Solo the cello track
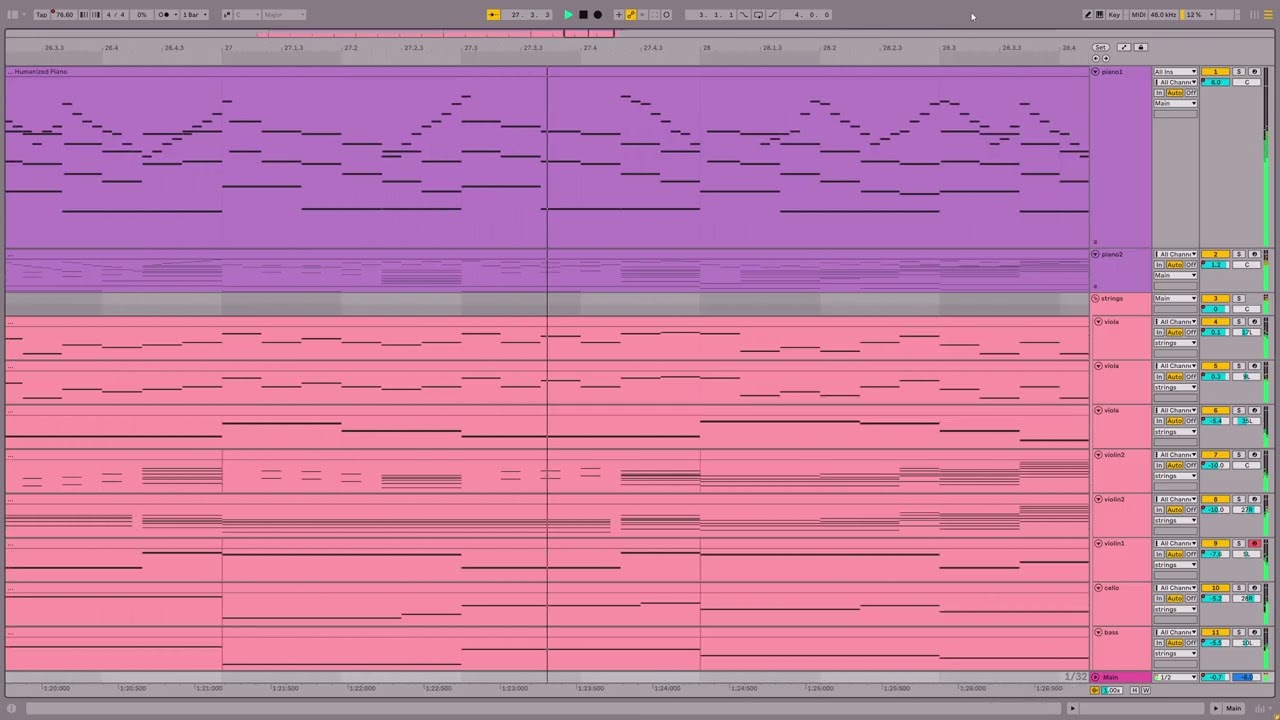1280x720 pixels. point(1239,587)
